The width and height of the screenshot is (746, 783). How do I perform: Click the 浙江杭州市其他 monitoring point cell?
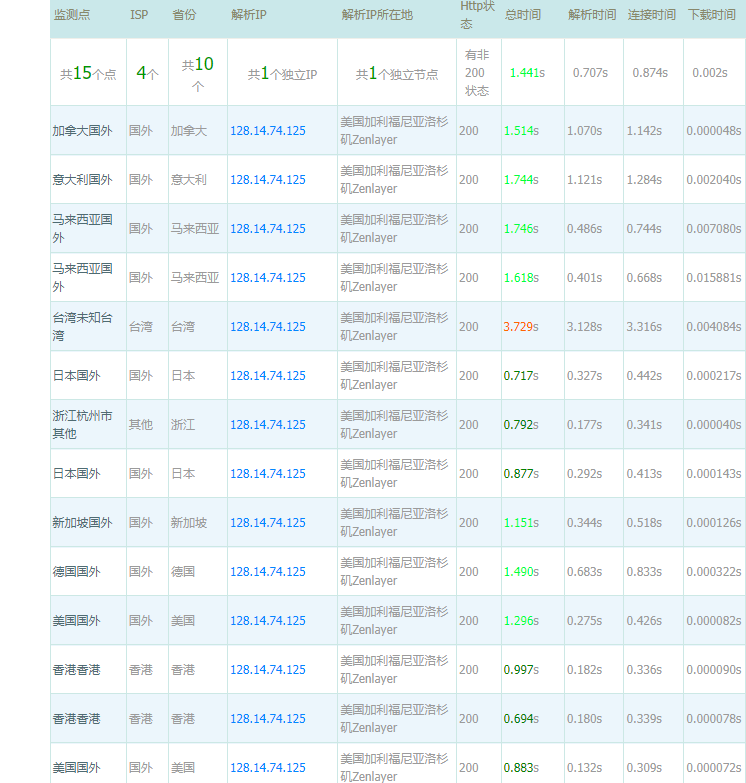pyautogui.click(x=82, y=424)
